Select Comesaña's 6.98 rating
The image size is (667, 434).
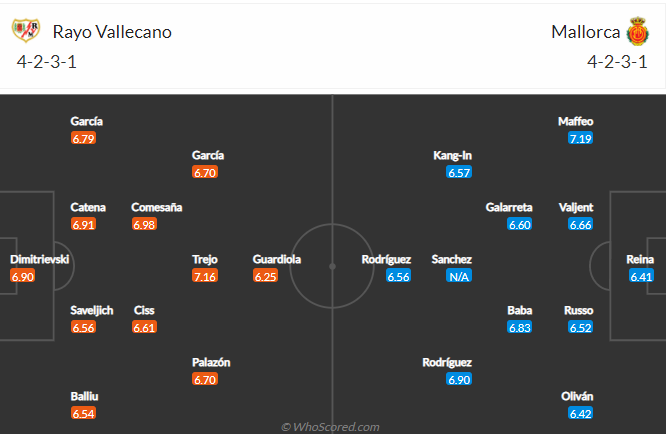[x=144, y=224]
